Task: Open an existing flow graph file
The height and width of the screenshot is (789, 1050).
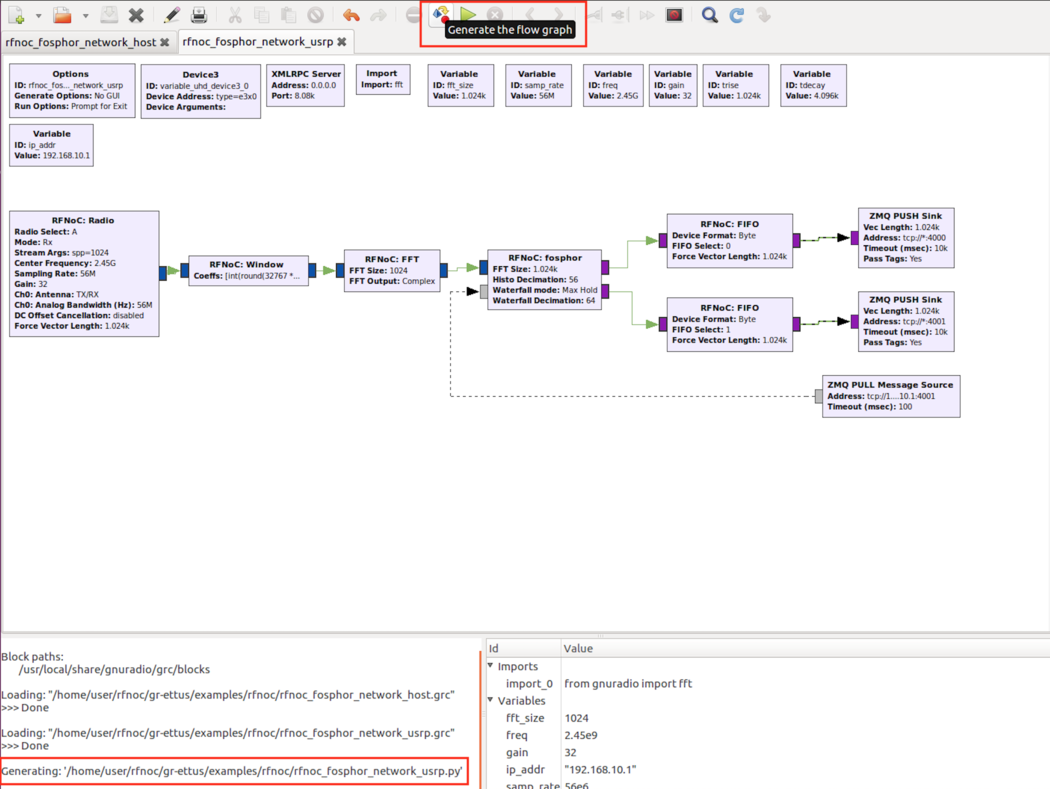Action: click(60, 14)
